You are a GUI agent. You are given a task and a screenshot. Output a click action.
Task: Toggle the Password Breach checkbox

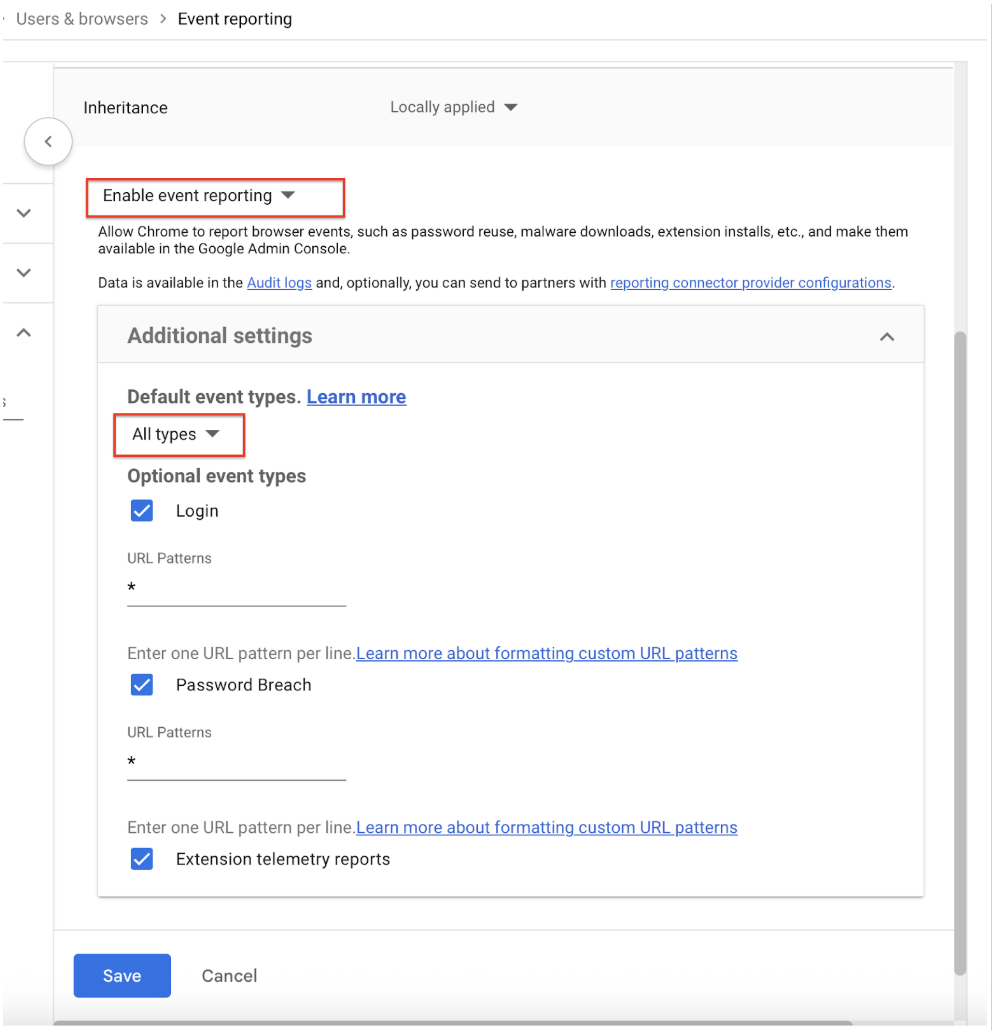tap(142, 685)
